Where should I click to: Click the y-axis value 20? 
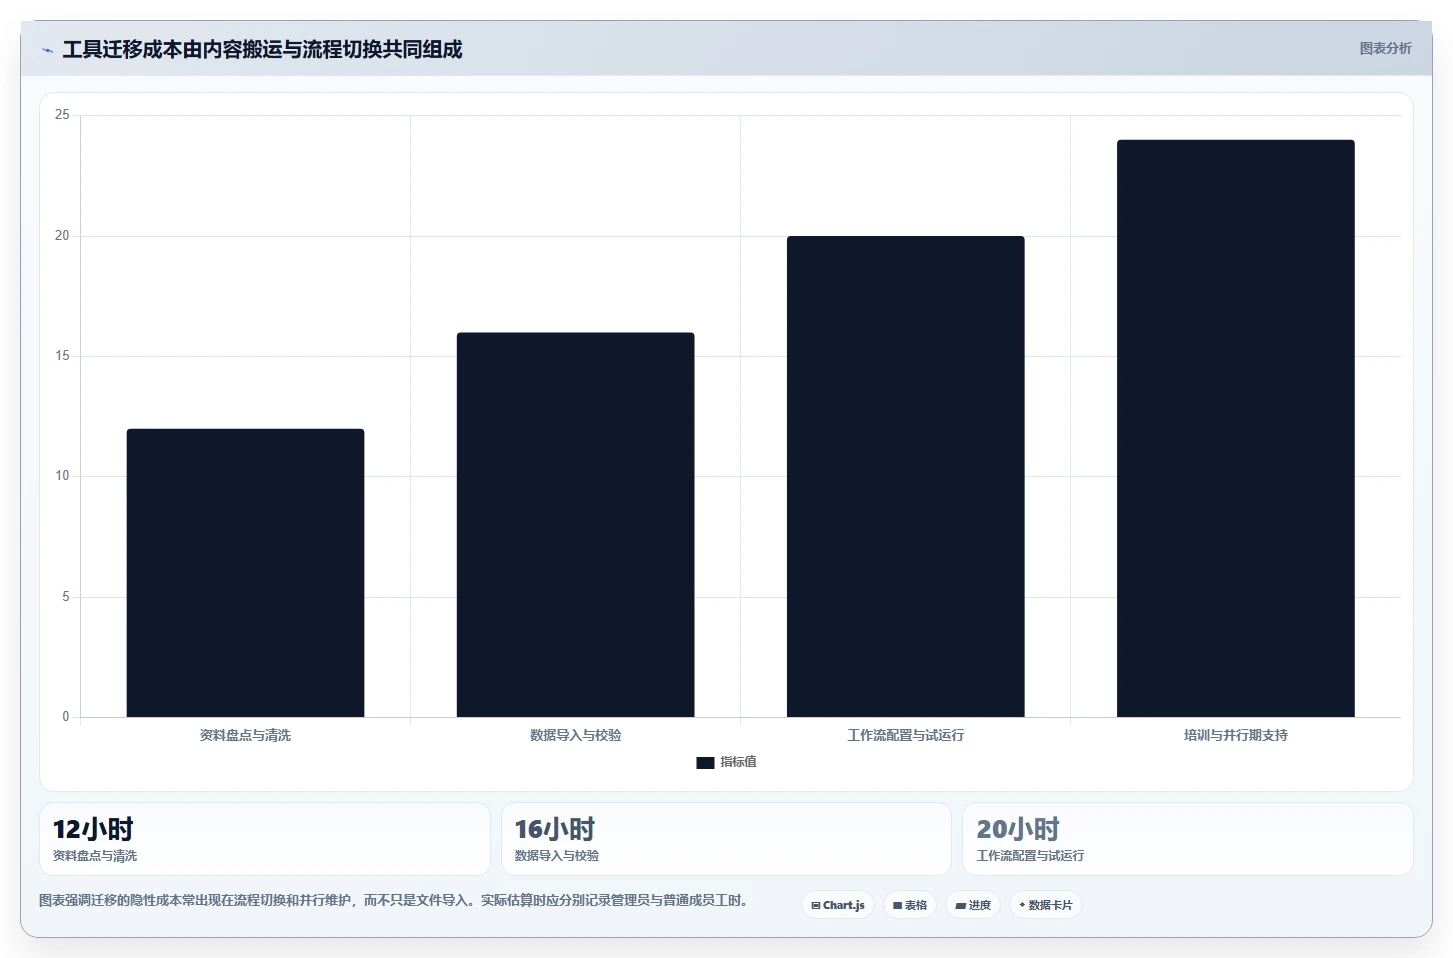pos(62,236)
